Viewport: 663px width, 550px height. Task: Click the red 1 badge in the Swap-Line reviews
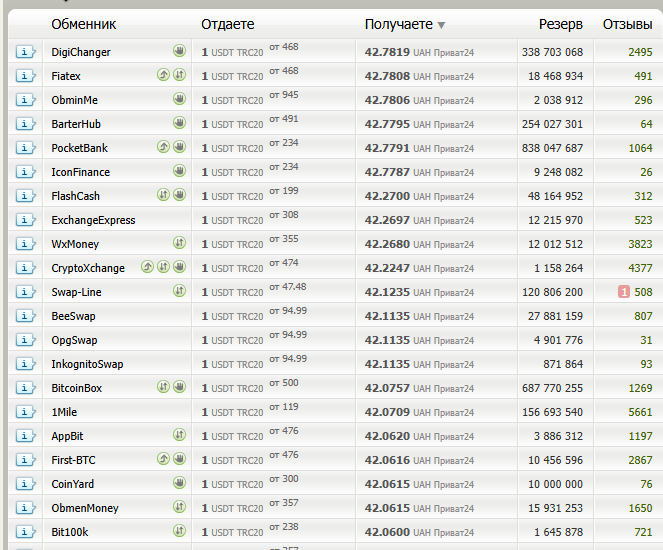pyautogui.click(x=624, y=292)
